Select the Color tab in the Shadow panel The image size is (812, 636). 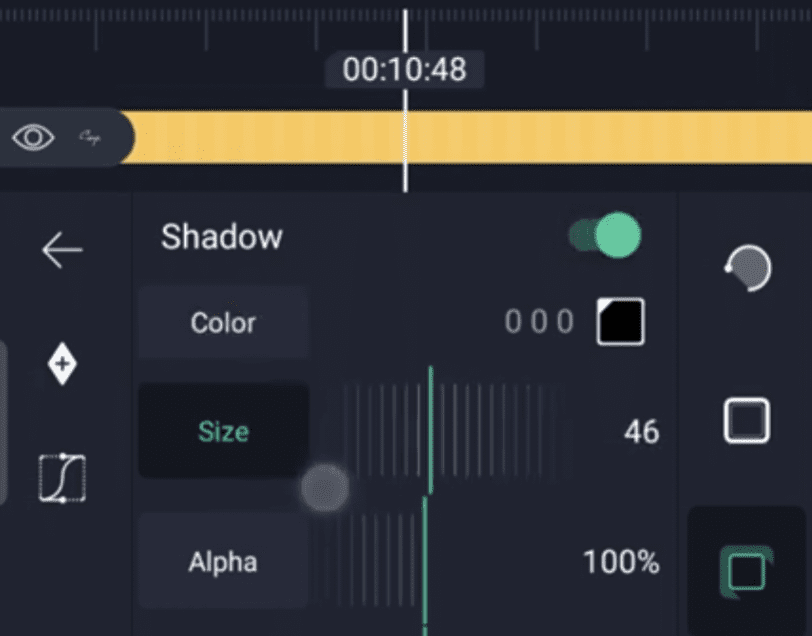click(x=223, y=323)
